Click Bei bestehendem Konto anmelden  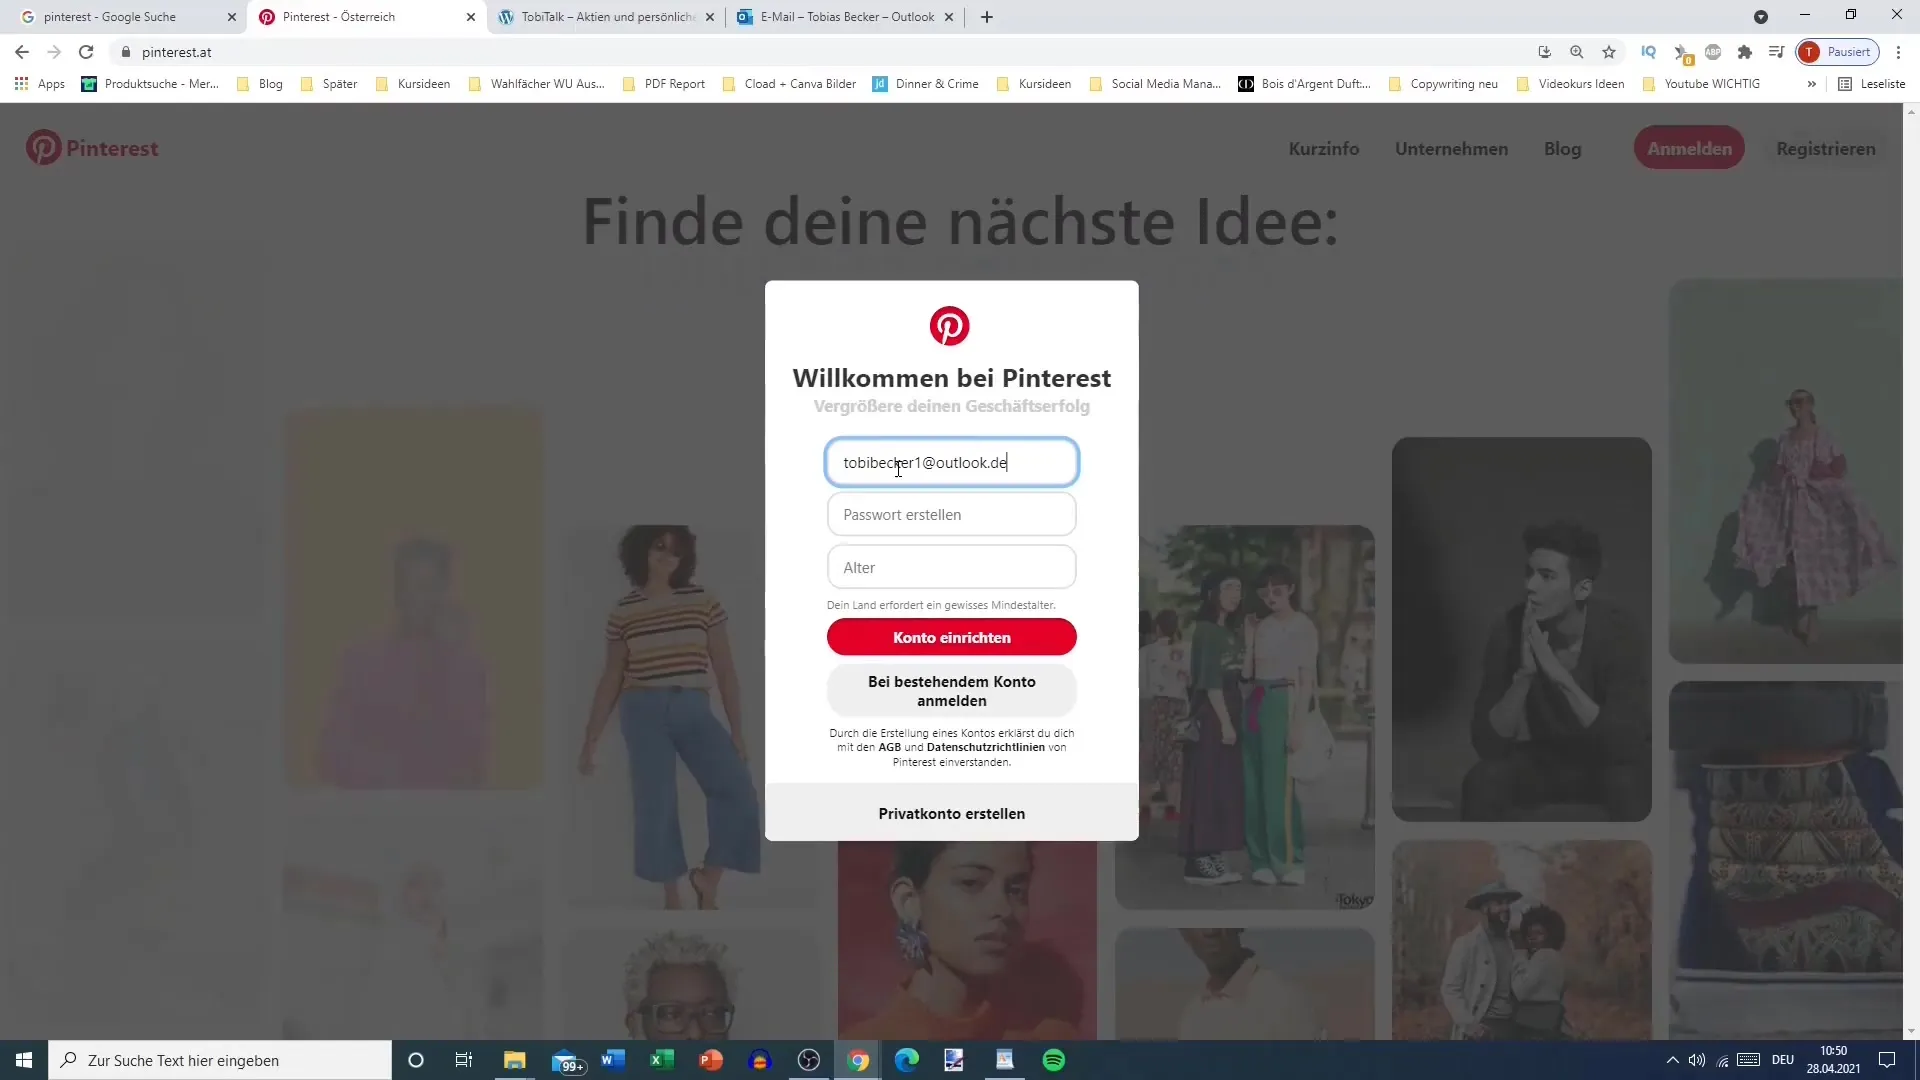coord(952,691)
